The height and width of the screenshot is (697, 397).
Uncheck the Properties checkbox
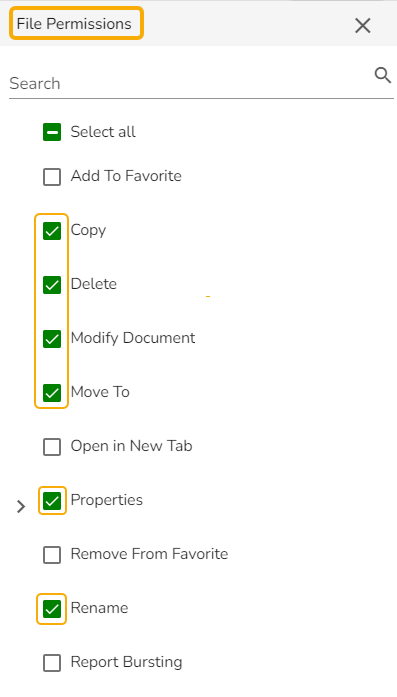[x=52, y=501]
